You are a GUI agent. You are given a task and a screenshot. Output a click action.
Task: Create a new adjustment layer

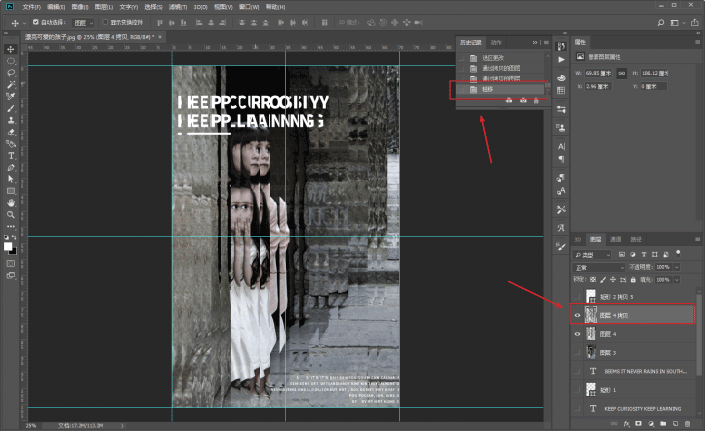tap(651, 423)
